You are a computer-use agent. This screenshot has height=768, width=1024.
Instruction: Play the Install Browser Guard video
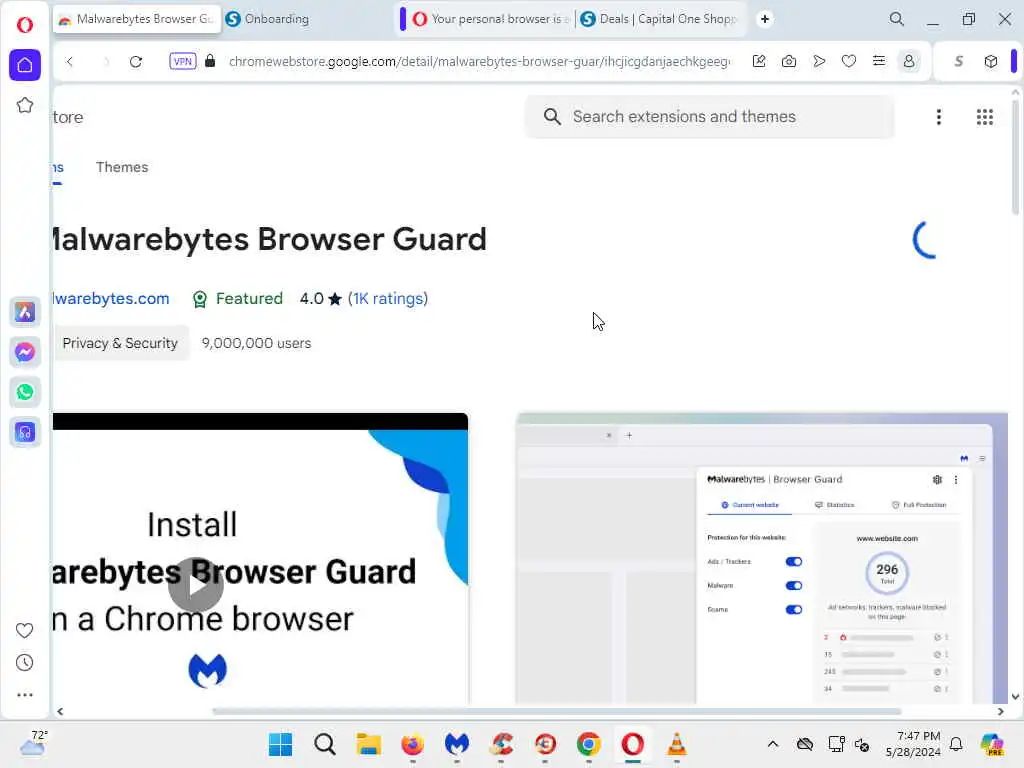click(195, 584)
